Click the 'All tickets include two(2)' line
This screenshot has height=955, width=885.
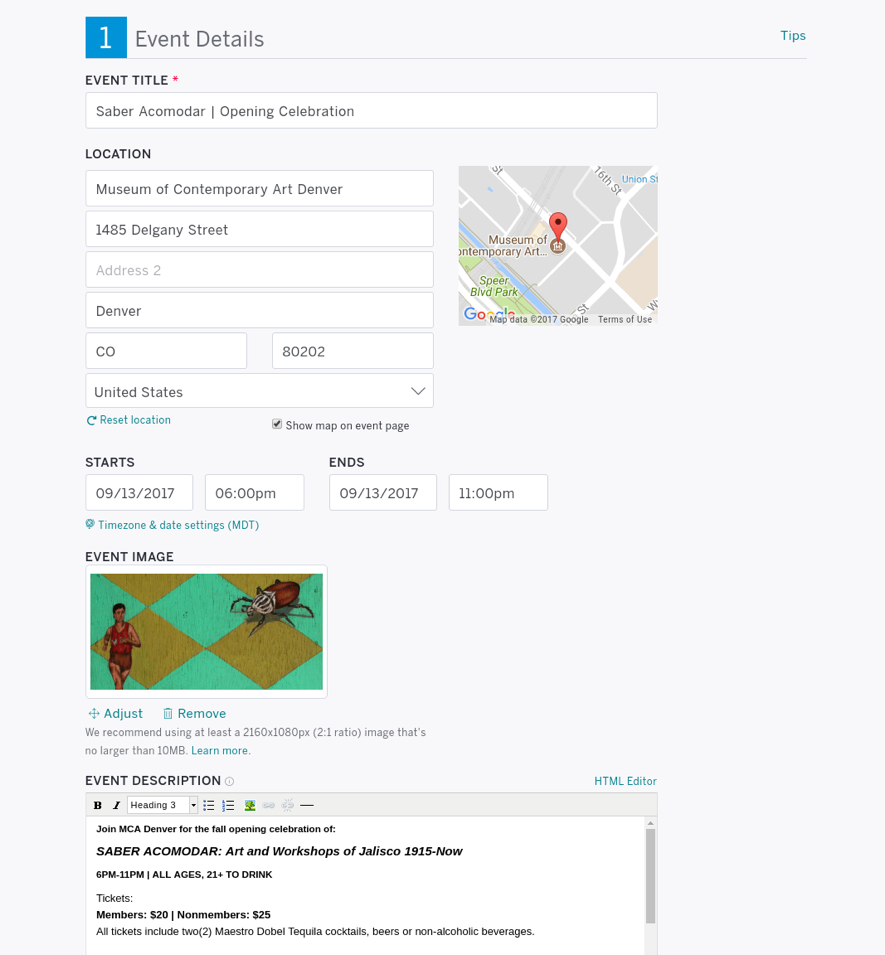(315, 931)
